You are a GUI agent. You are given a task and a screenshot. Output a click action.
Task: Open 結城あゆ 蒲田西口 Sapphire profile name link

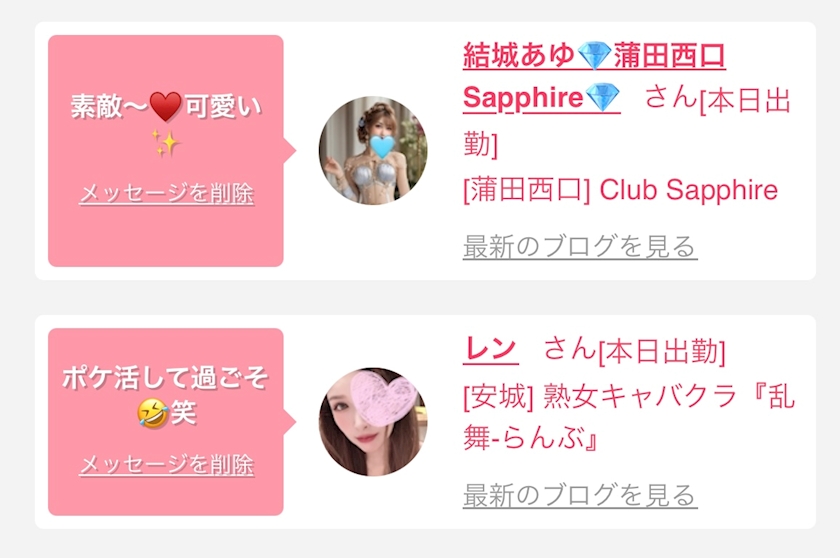click(x=594, y=77)
